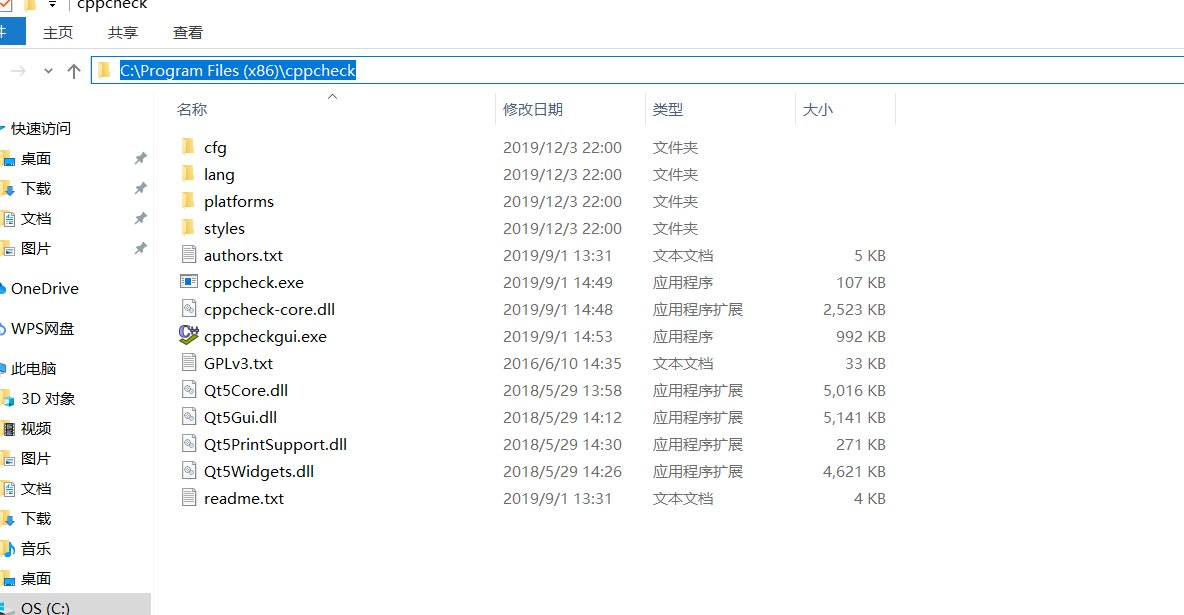1184x615 pixels.
Task: Open the cfg folder icon
Action: pyautogui.click(x=189, y=147)
